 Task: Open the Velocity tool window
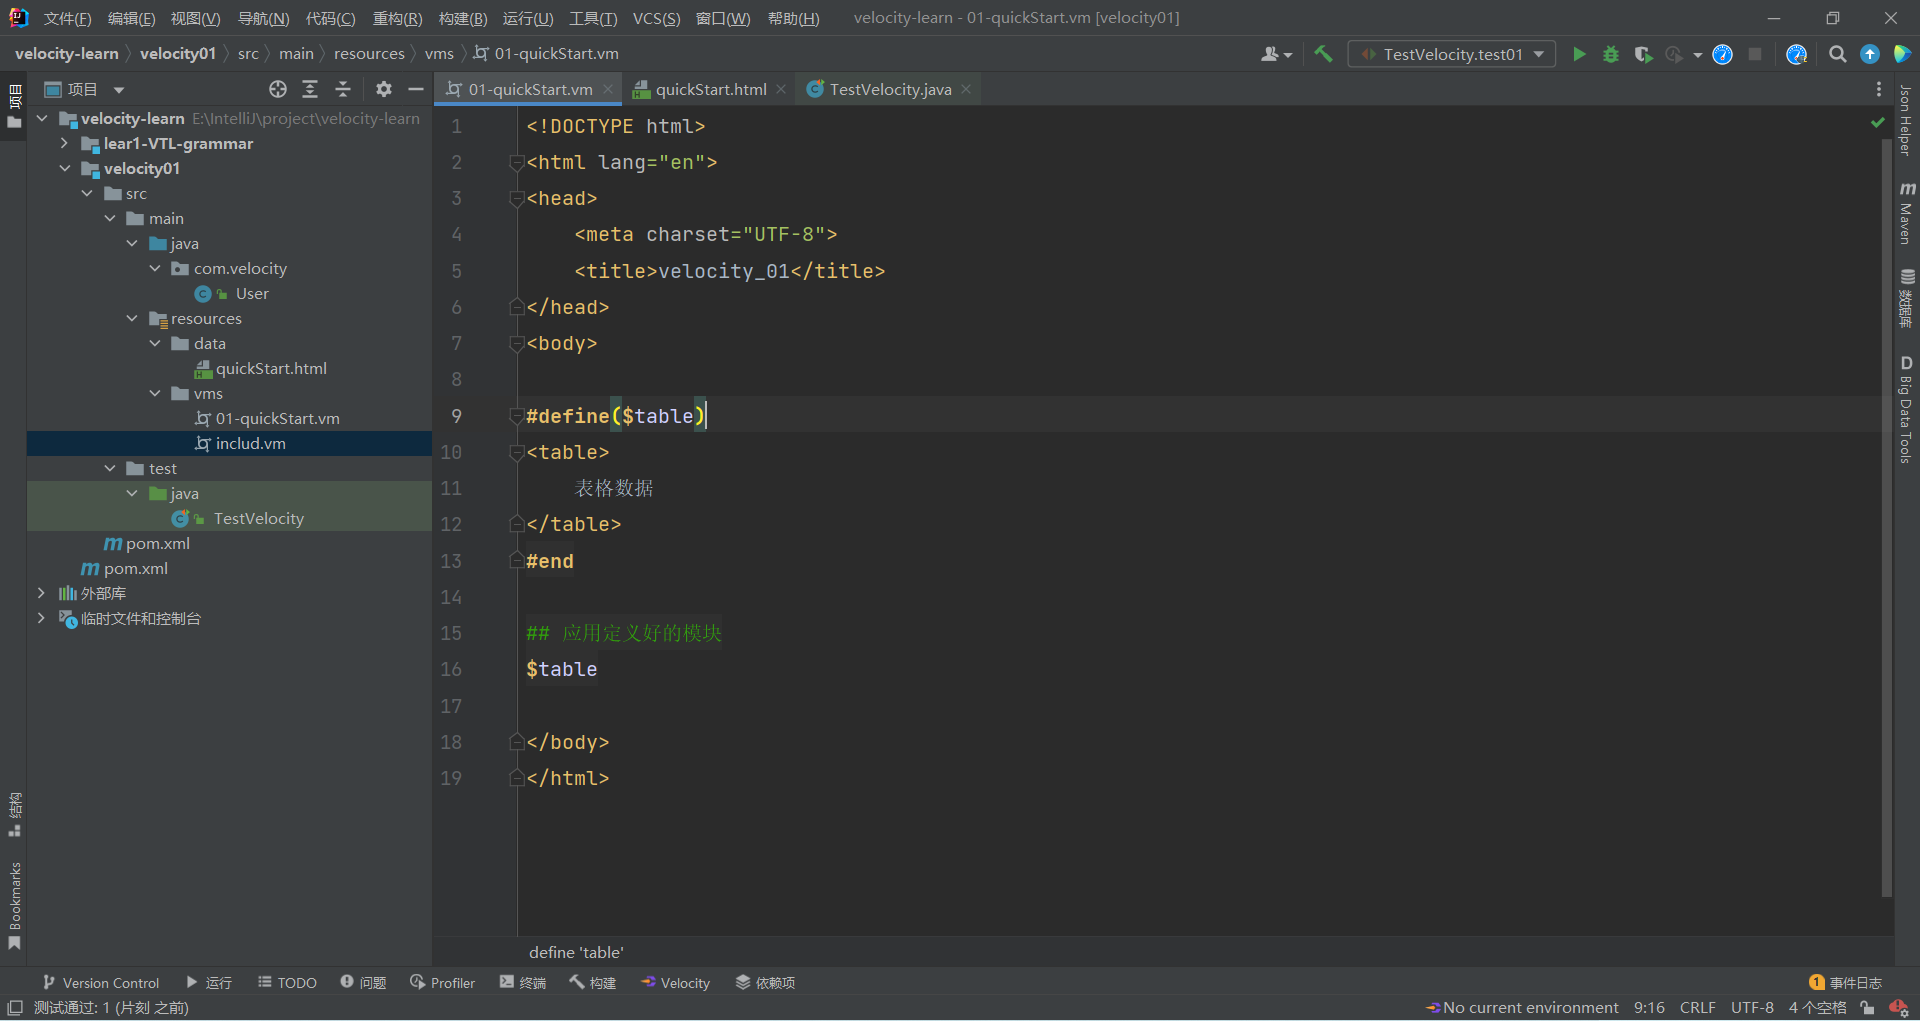675,983
